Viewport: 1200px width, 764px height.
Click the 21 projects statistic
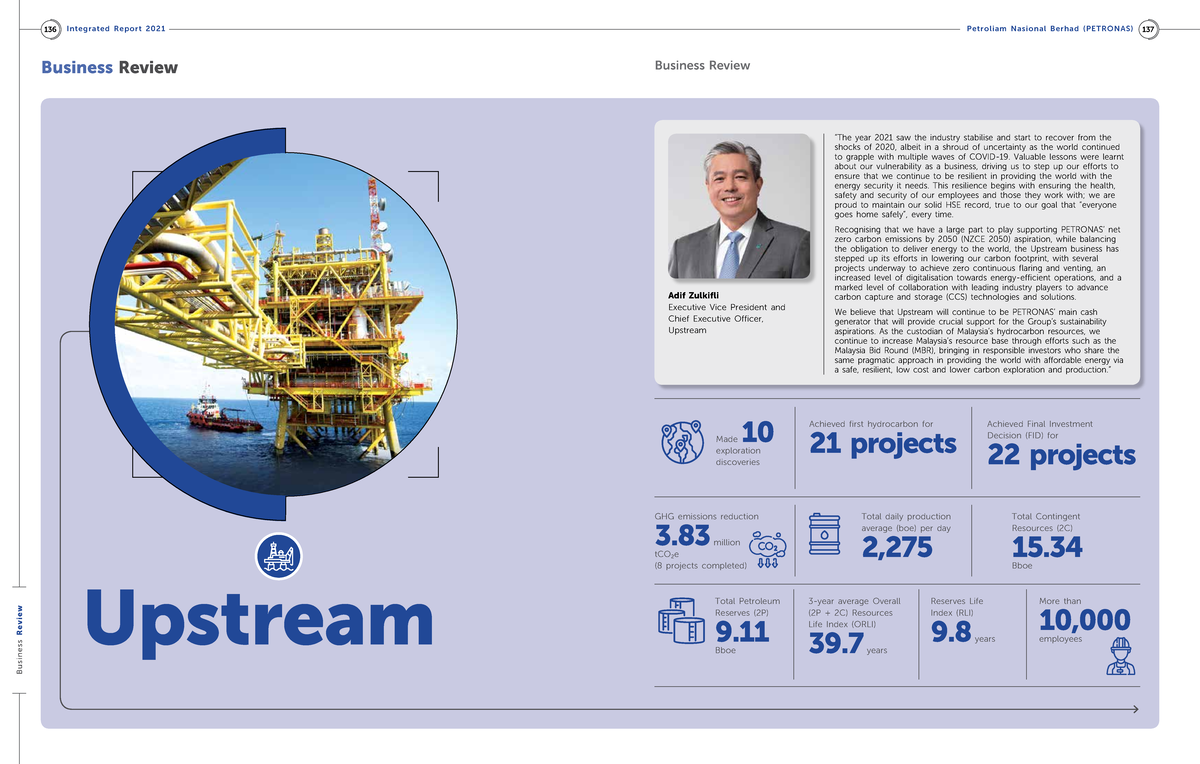882,444
